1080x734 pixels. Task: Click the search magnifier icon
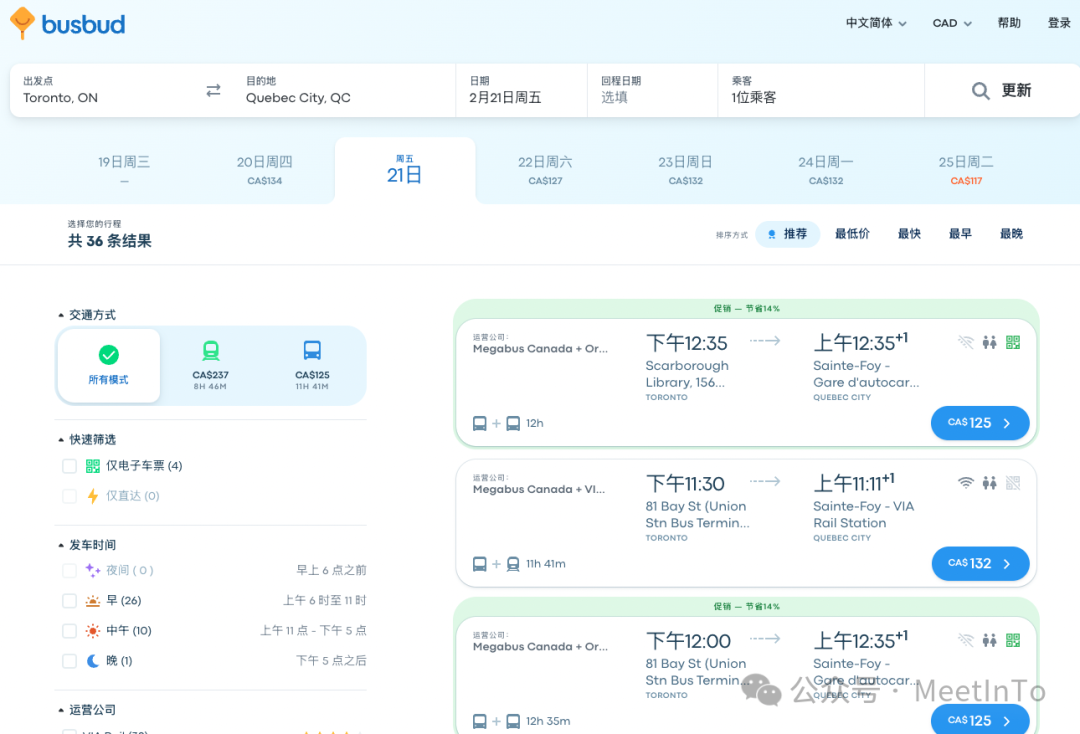(980, 91)
